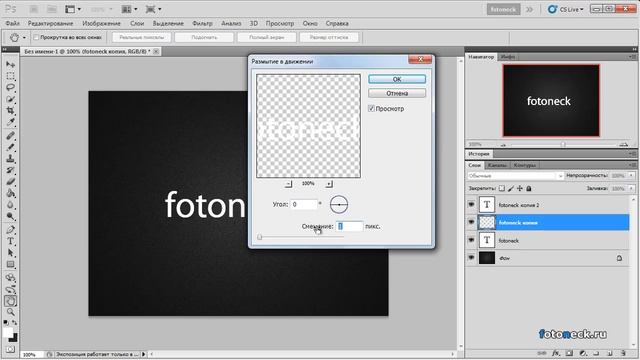Toggle lock image pixels brush icon
Image resolution: width=640 pixels, height=360 pixels.
point(511,188)
